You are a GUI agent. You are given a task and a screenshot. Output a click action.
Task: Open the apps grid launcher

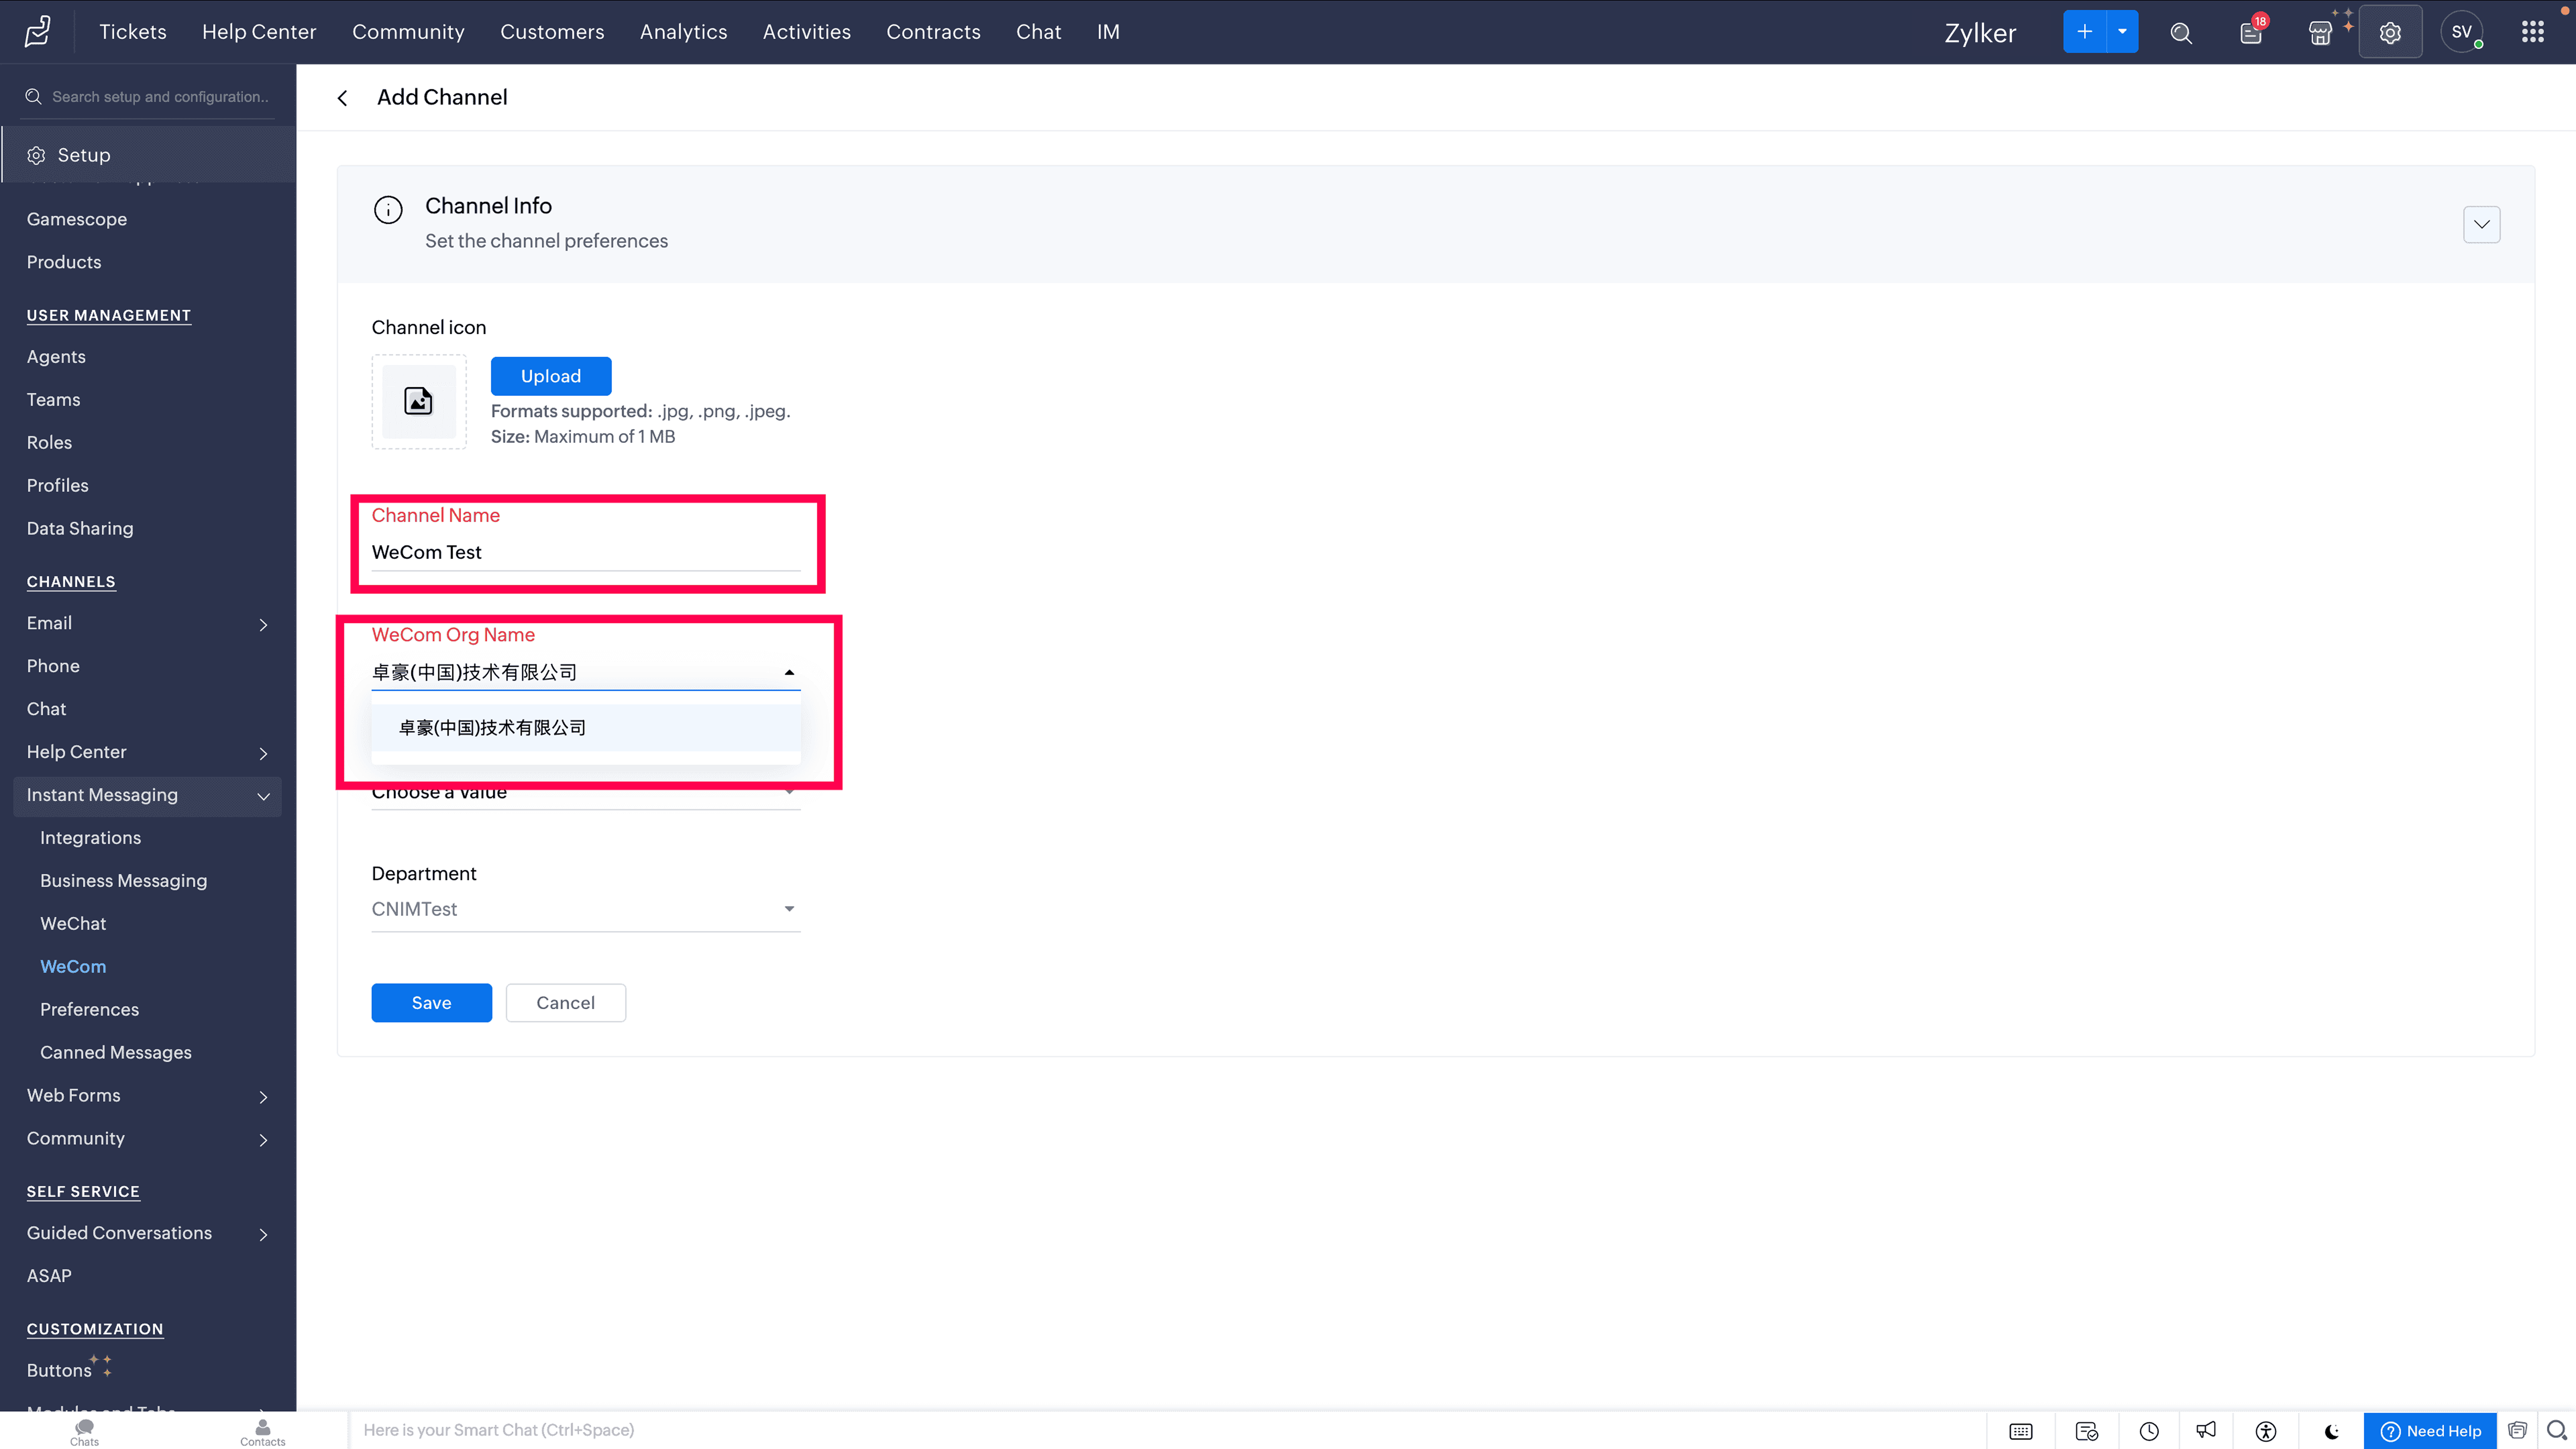click(2532, 32)
